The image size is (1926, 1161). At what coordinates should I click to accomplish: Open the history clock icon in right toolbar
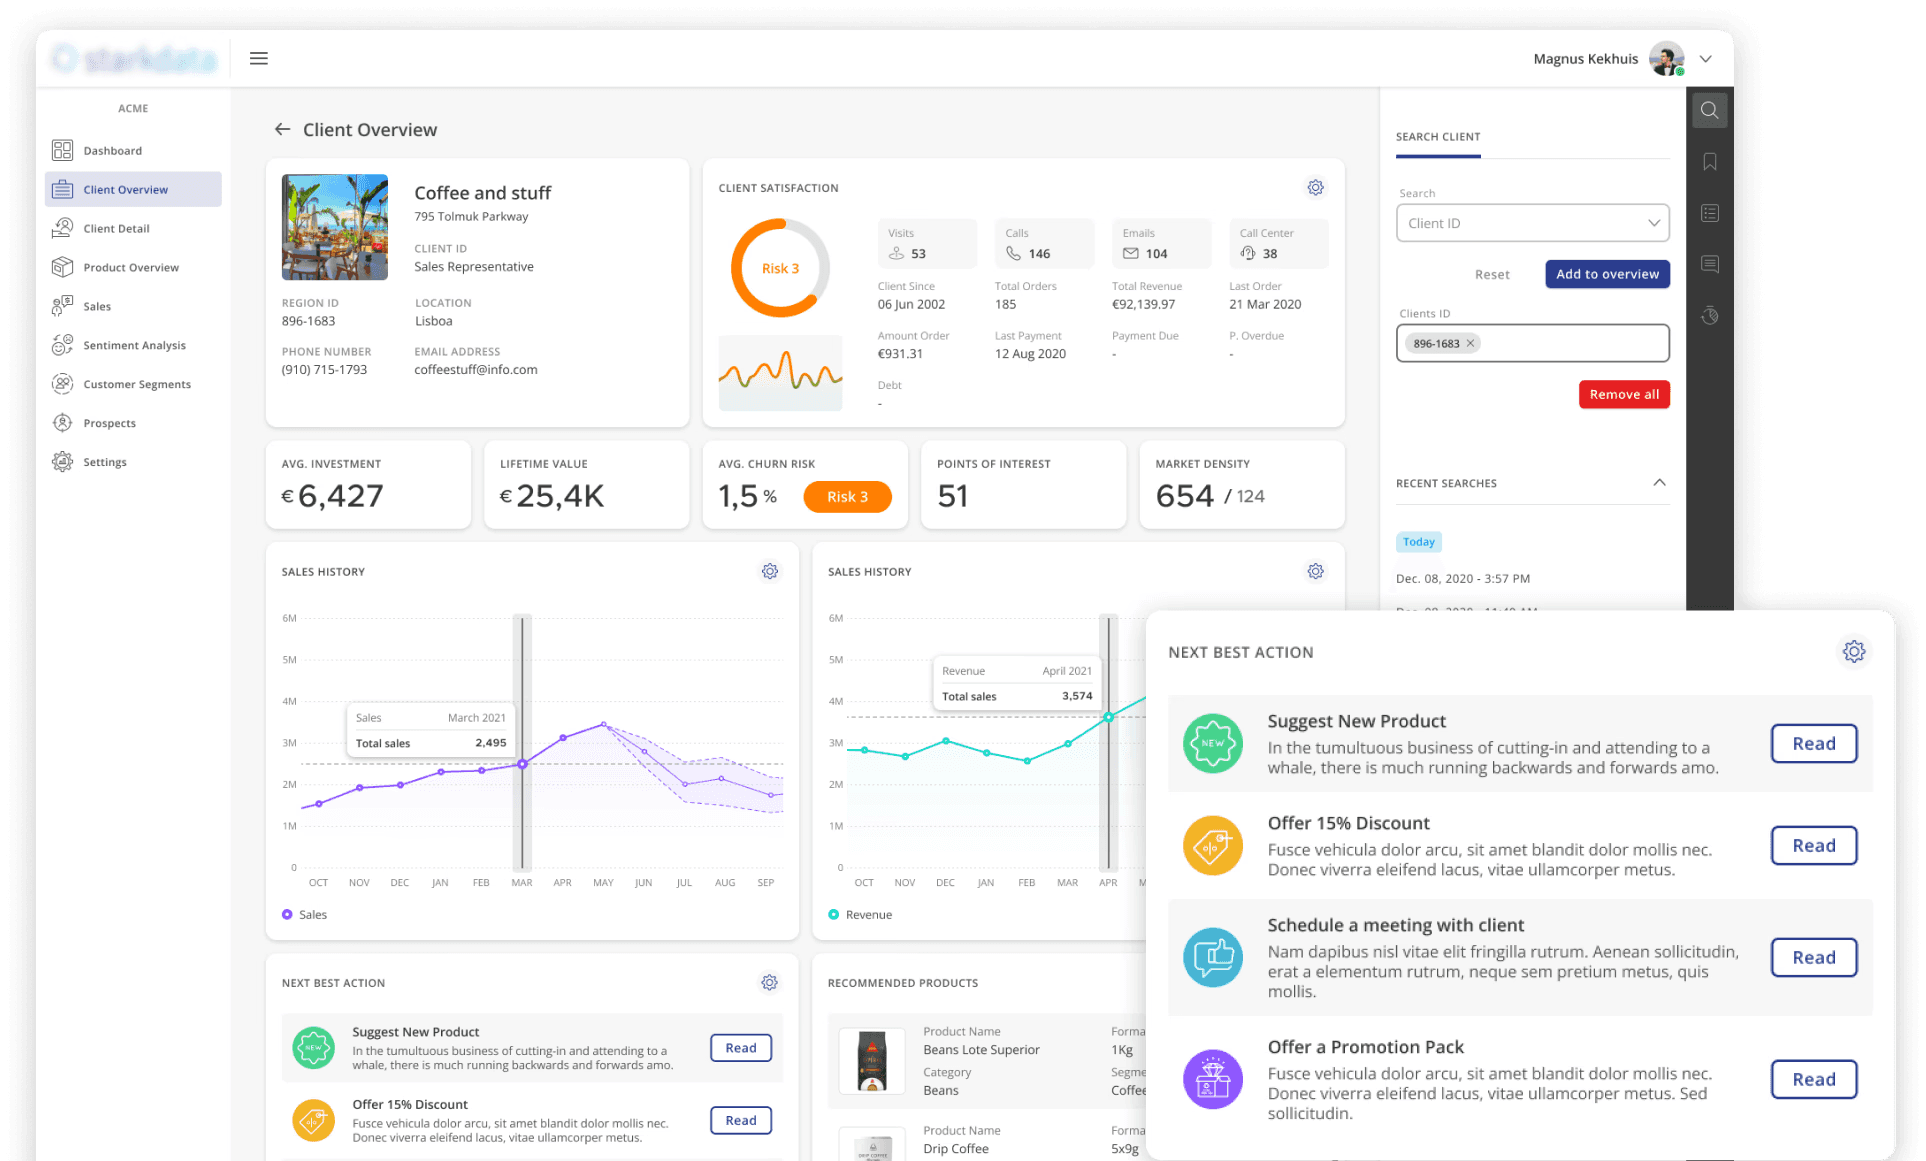coord(1709,316)
